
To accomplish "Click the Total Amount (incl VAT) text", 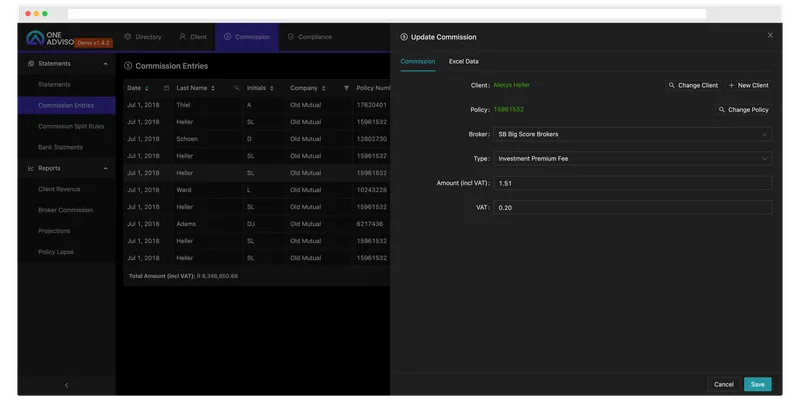I will (183, 276).
